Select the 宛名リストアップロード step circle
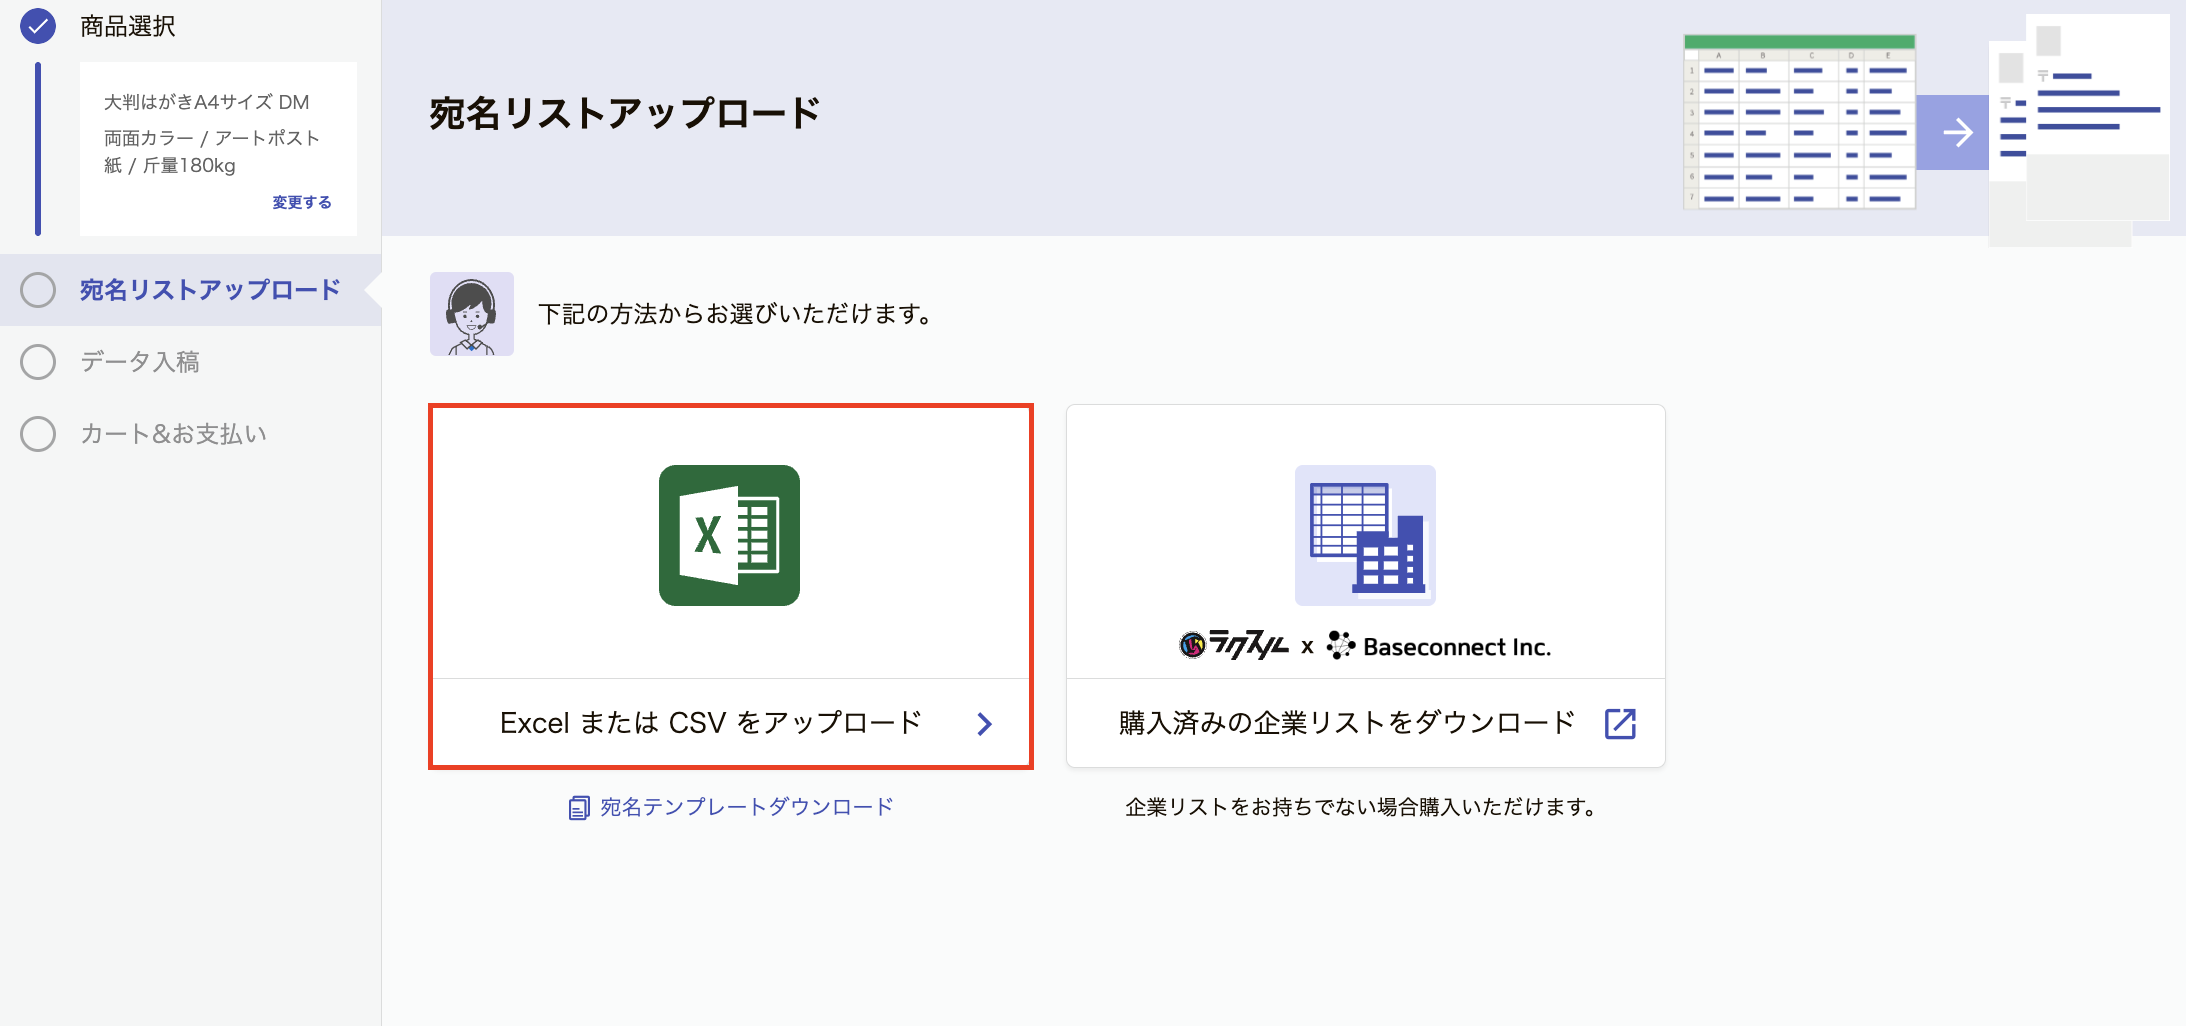Image resolution: width=2186 pixels, height=1026 pixels. [38, 290]
